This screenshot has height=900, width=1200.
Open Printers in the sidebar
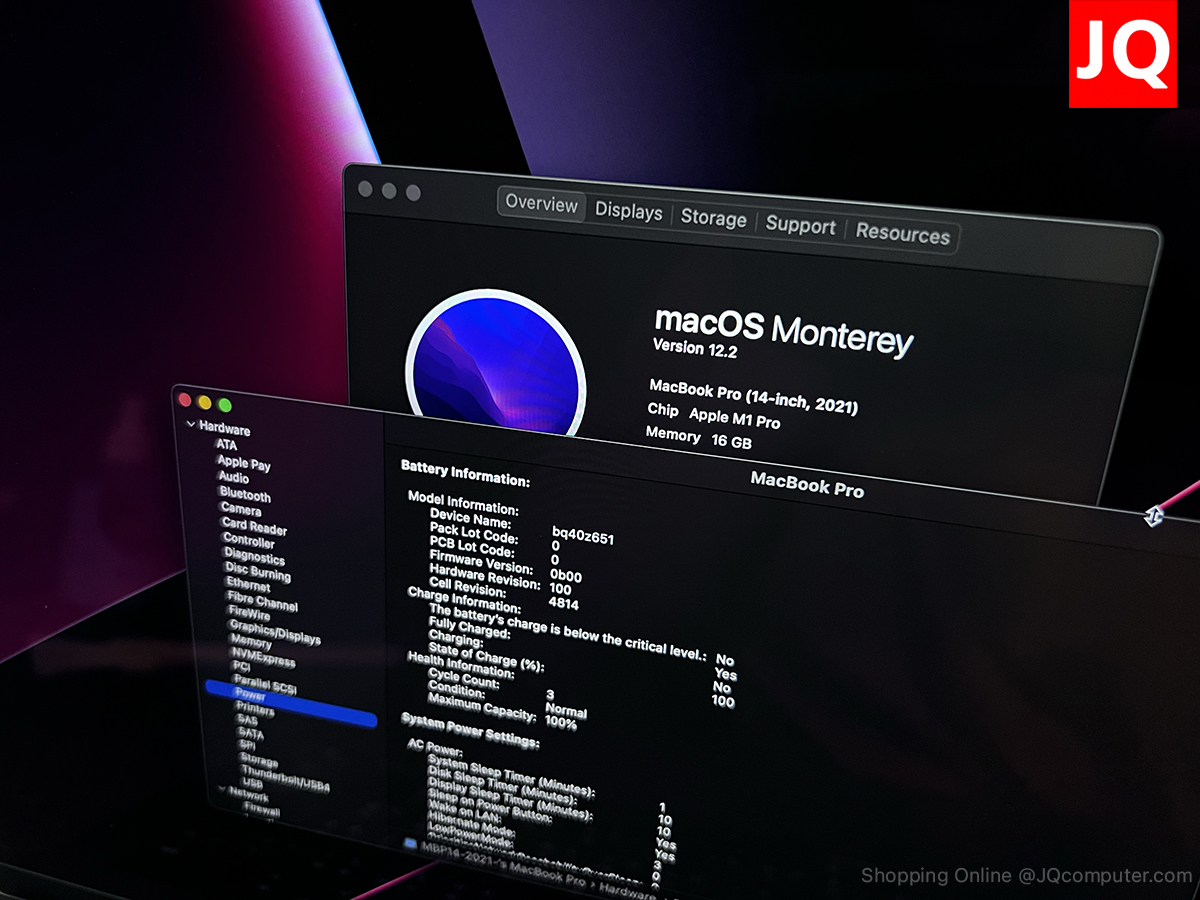pyautogui.click(x=256, y=711)
